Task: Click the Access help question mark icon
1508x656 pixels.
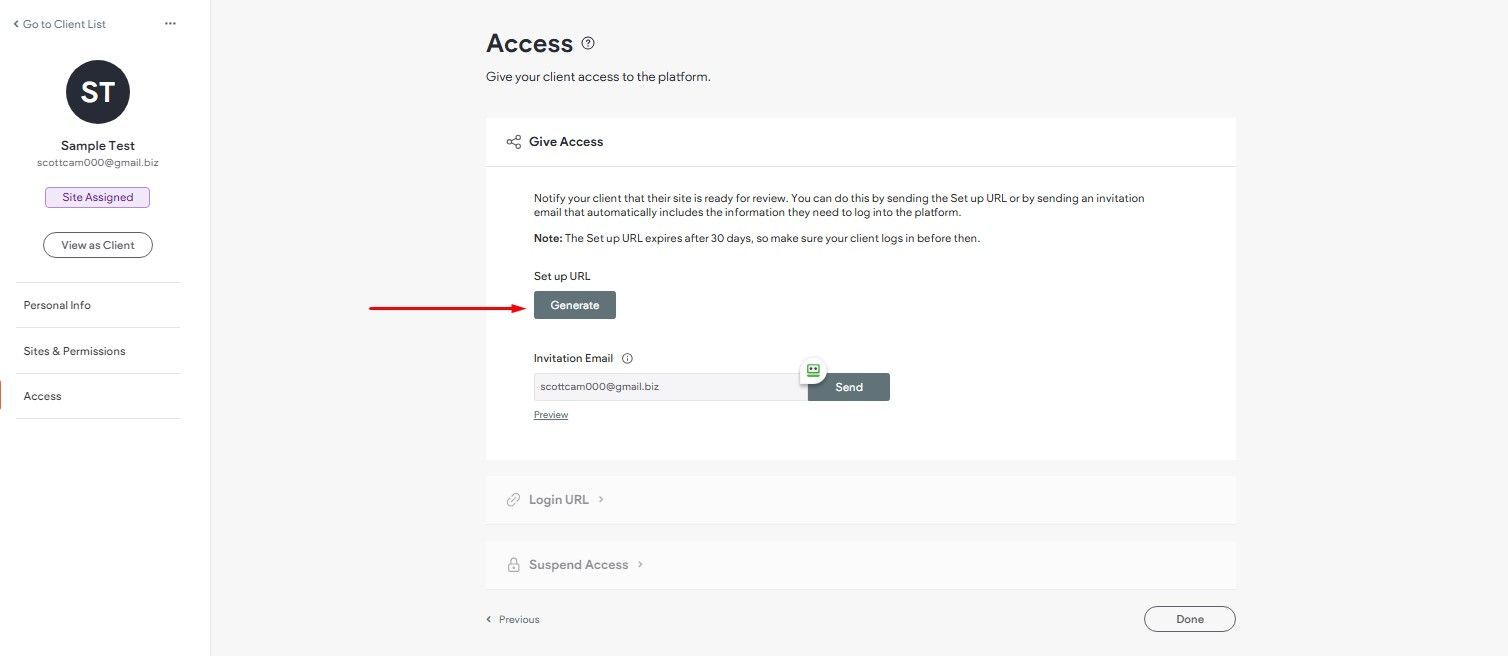Action: [x=588, y=43]
